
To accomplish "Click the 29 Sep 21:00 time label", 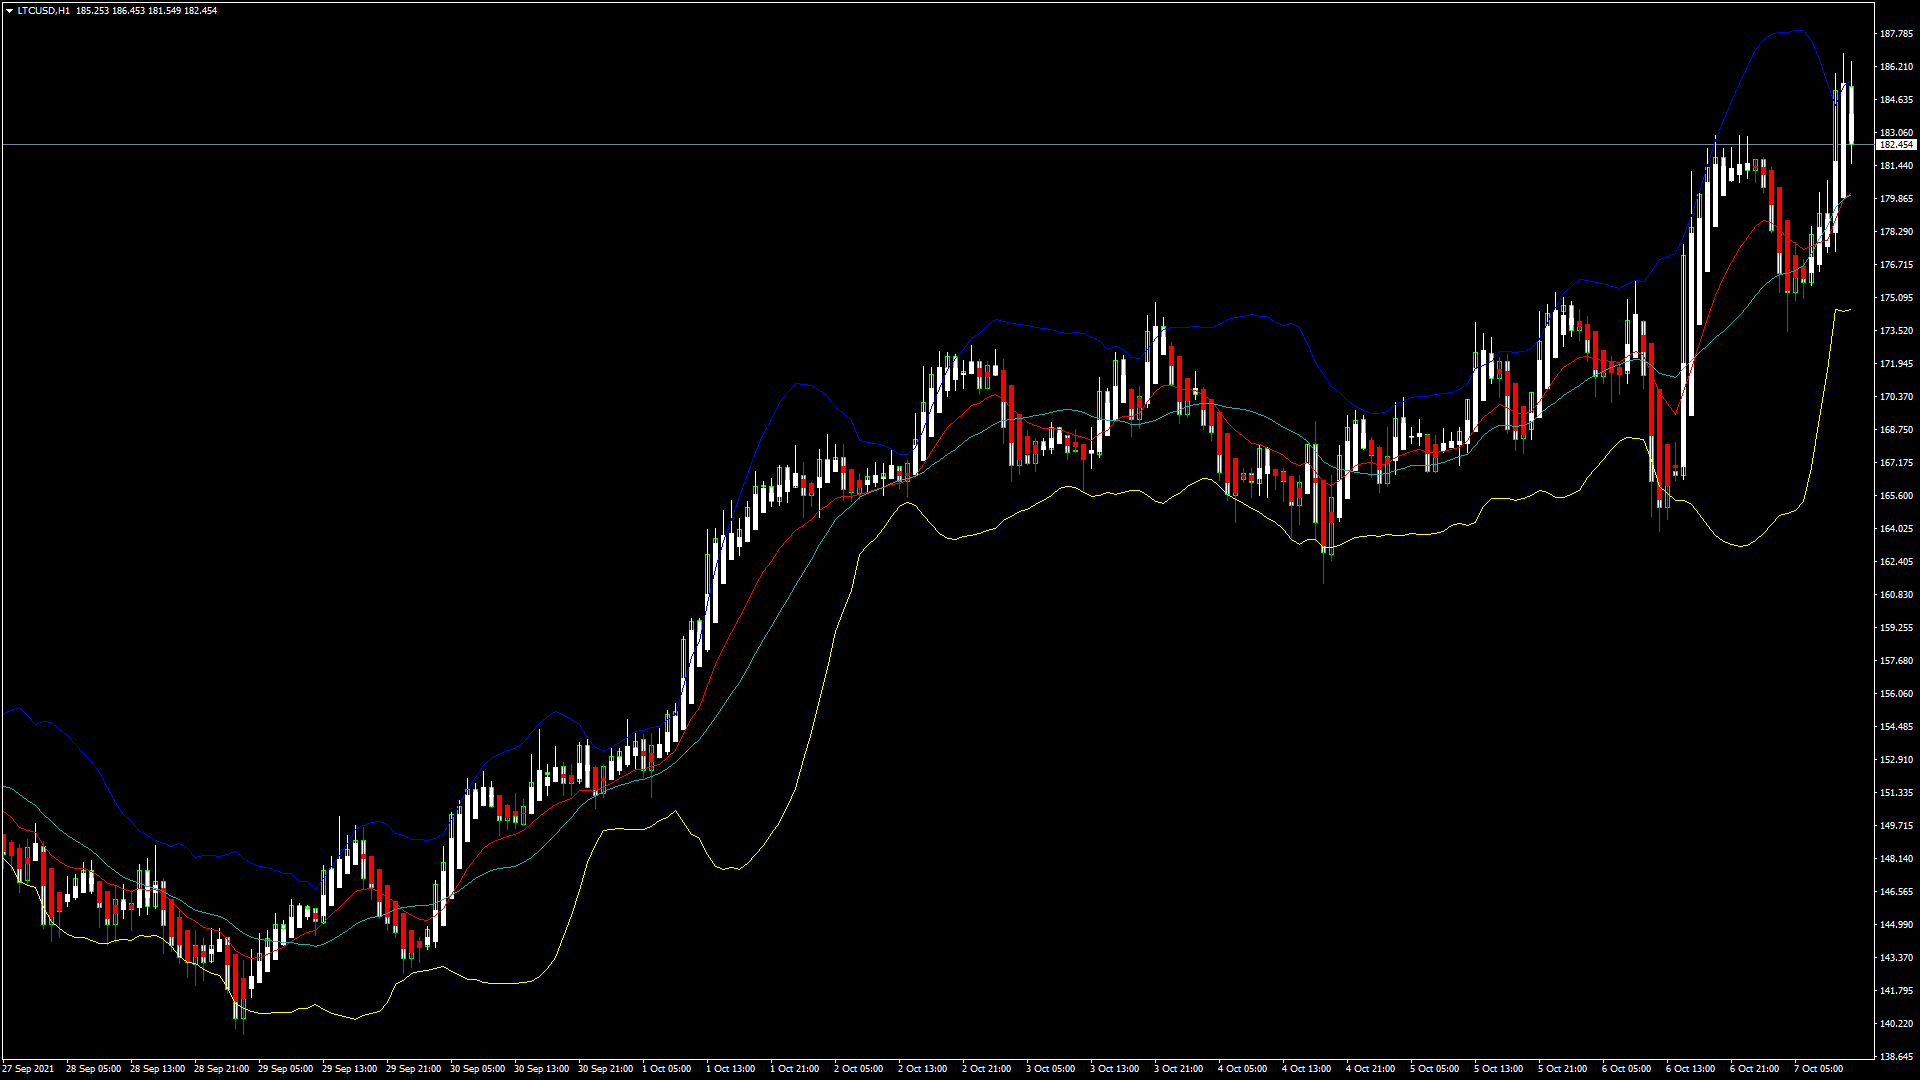I will pyautogui.click(x=413, y=1069).
